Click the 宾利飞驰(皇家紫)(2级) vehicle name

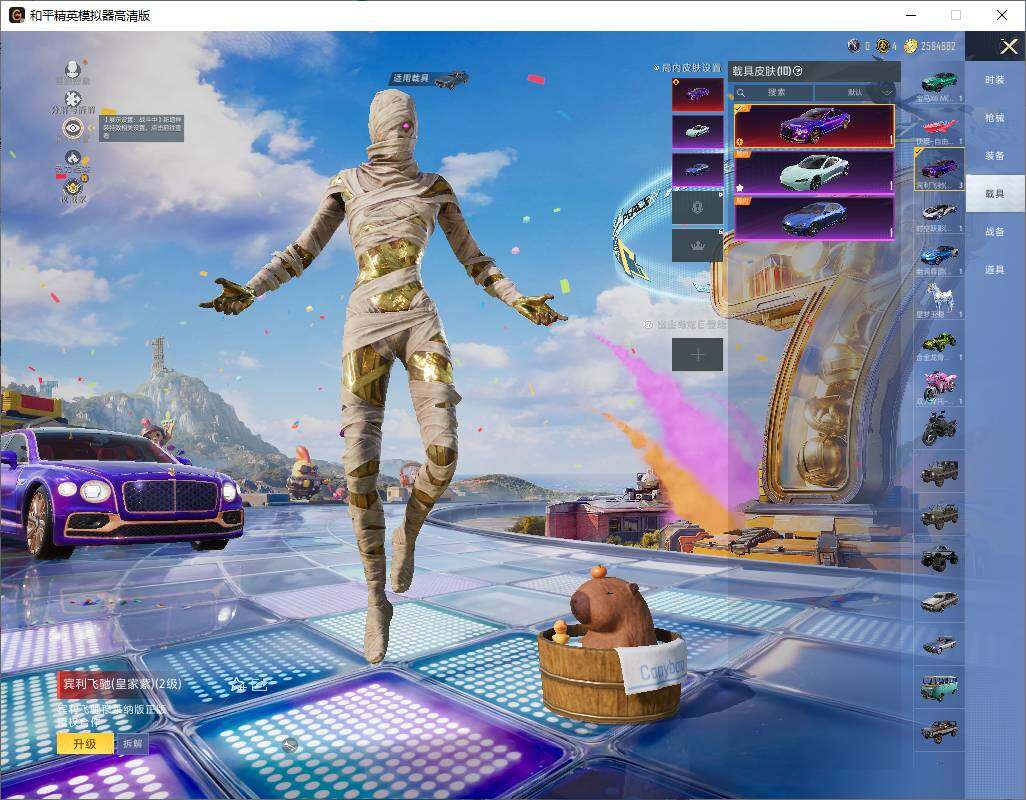coord(122,684)
